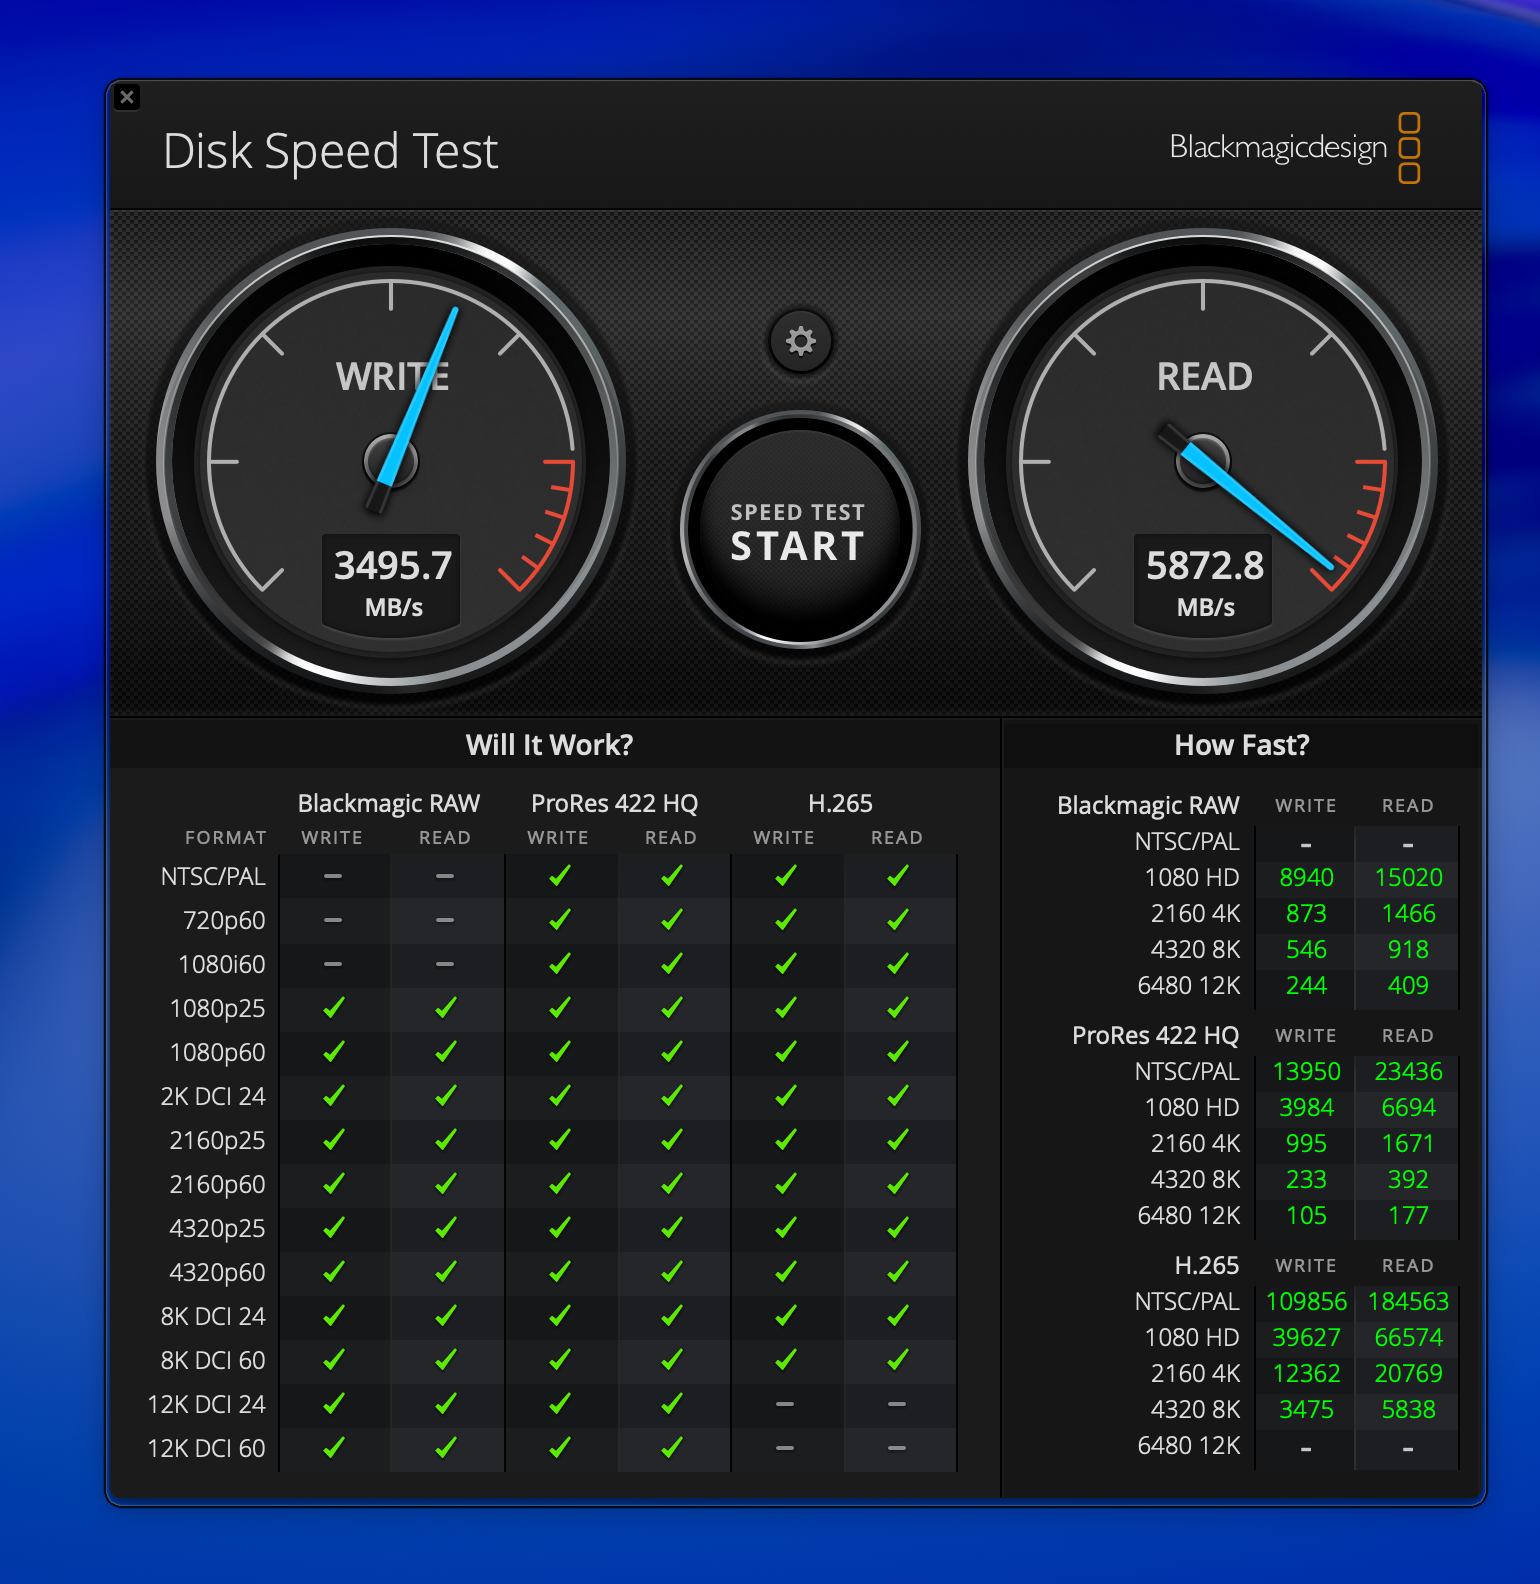
Task: Click the H.265 NTSC/PAL read value 184563
Action: click(x=1407, y=1301)
